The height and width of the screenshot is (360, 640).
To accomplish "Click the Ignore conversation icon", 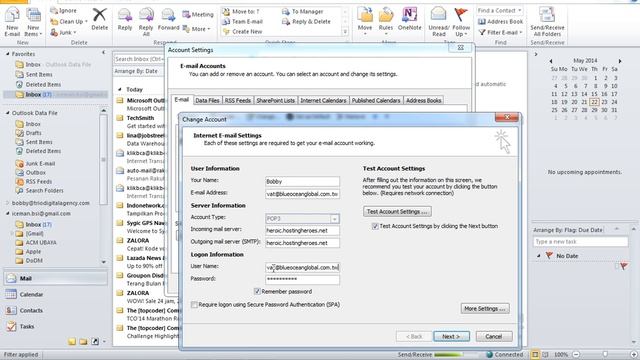I will click(63, 10).
